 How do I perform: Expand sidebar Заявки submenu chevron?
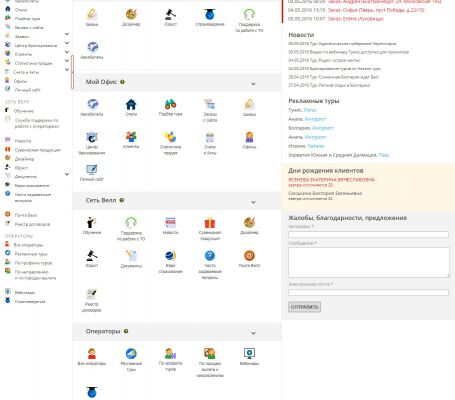coord(67,34)
